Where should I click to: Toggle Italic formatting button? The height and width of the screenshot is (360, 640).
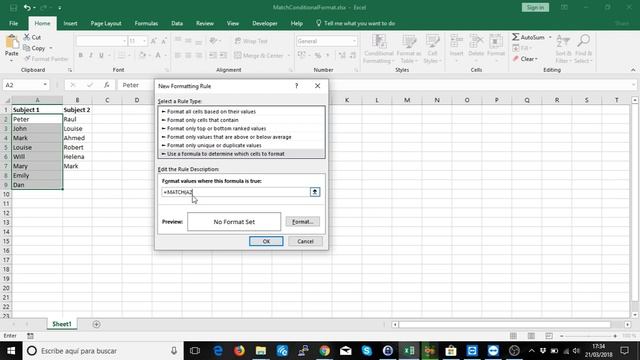click(x=91, y=55)
